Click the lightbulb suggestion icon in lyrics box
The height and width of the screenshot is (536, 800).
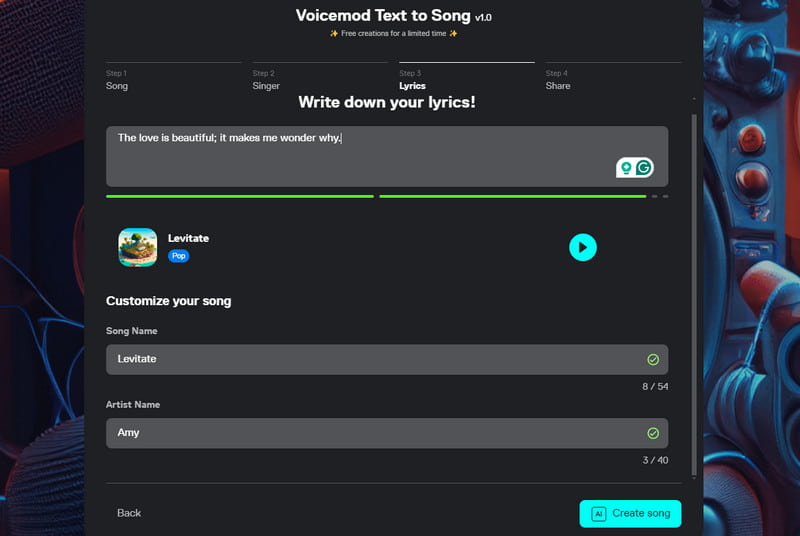pyautogui.click(x=626, y=168)
